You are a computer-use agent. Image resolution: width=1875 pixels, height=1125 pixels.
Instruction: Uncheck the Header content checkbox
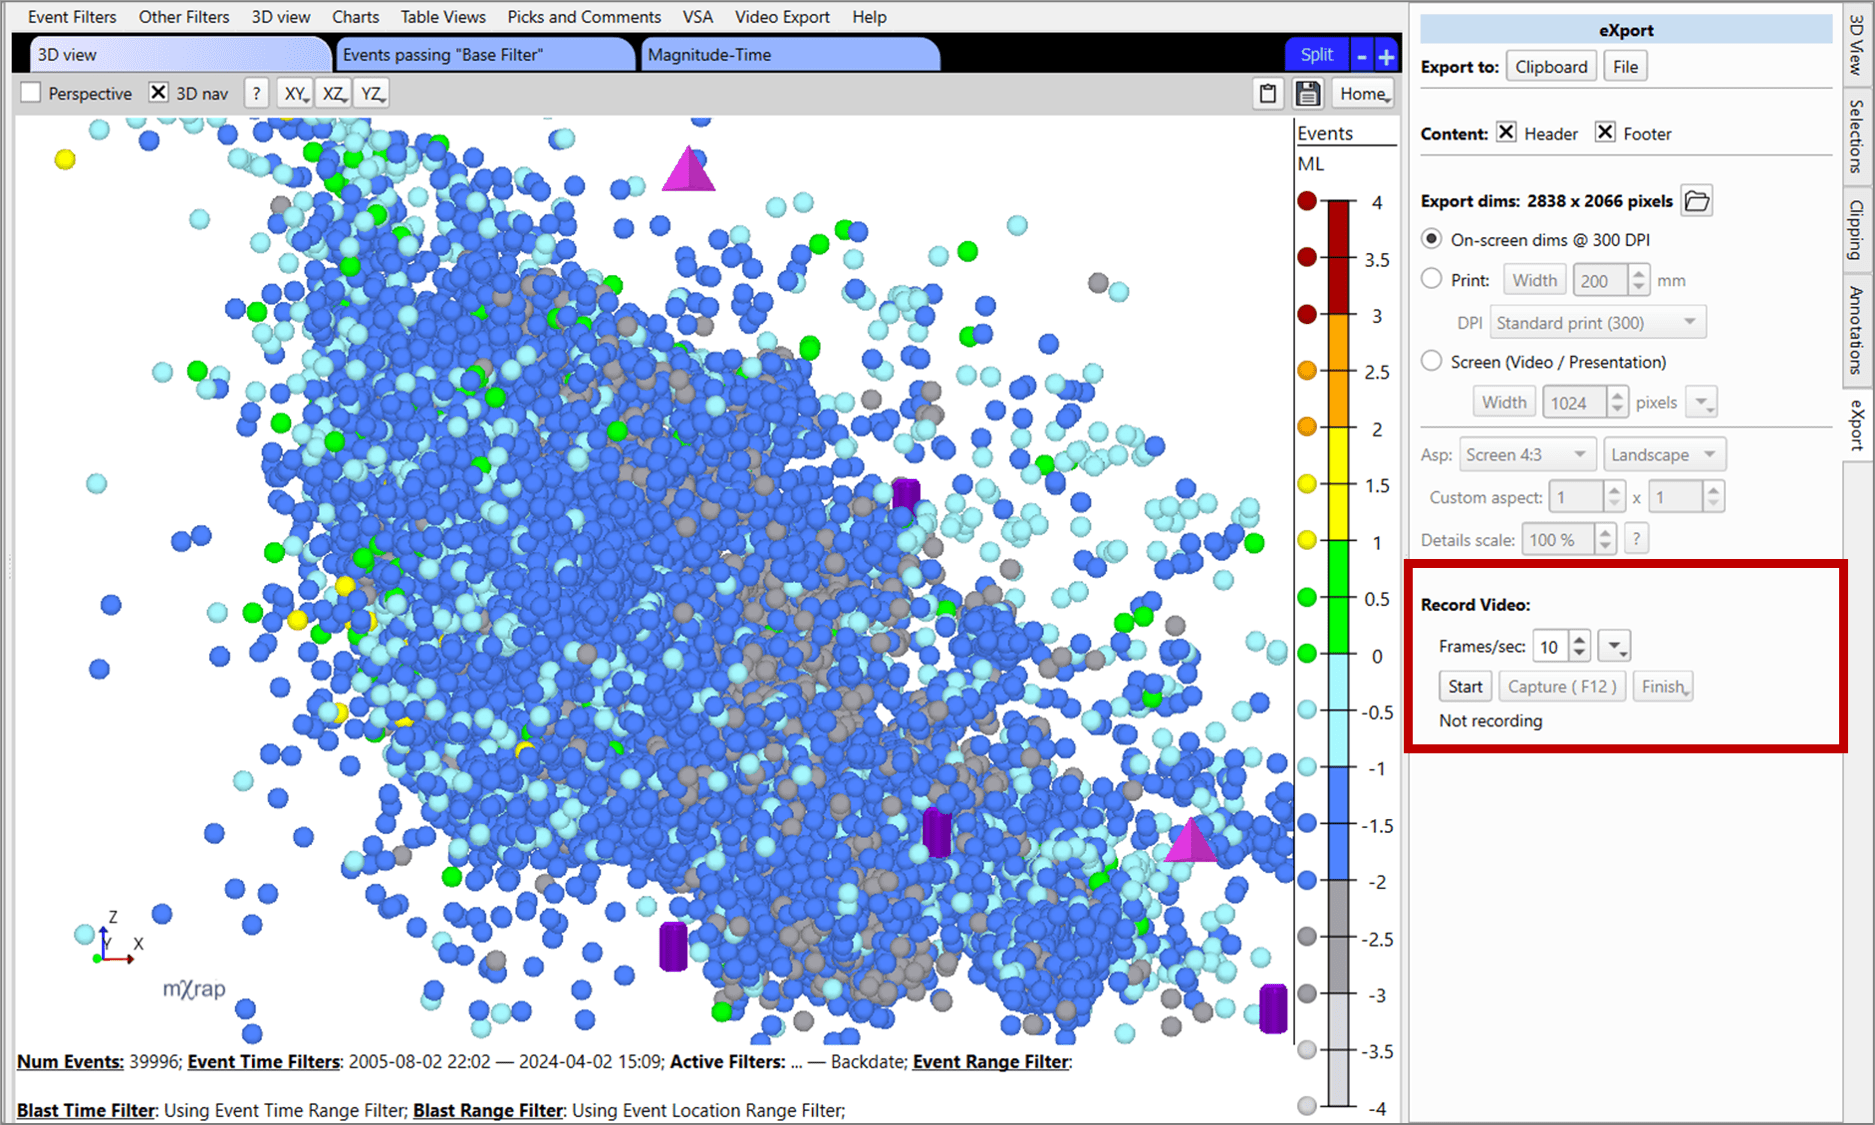tap(1506, 133)
